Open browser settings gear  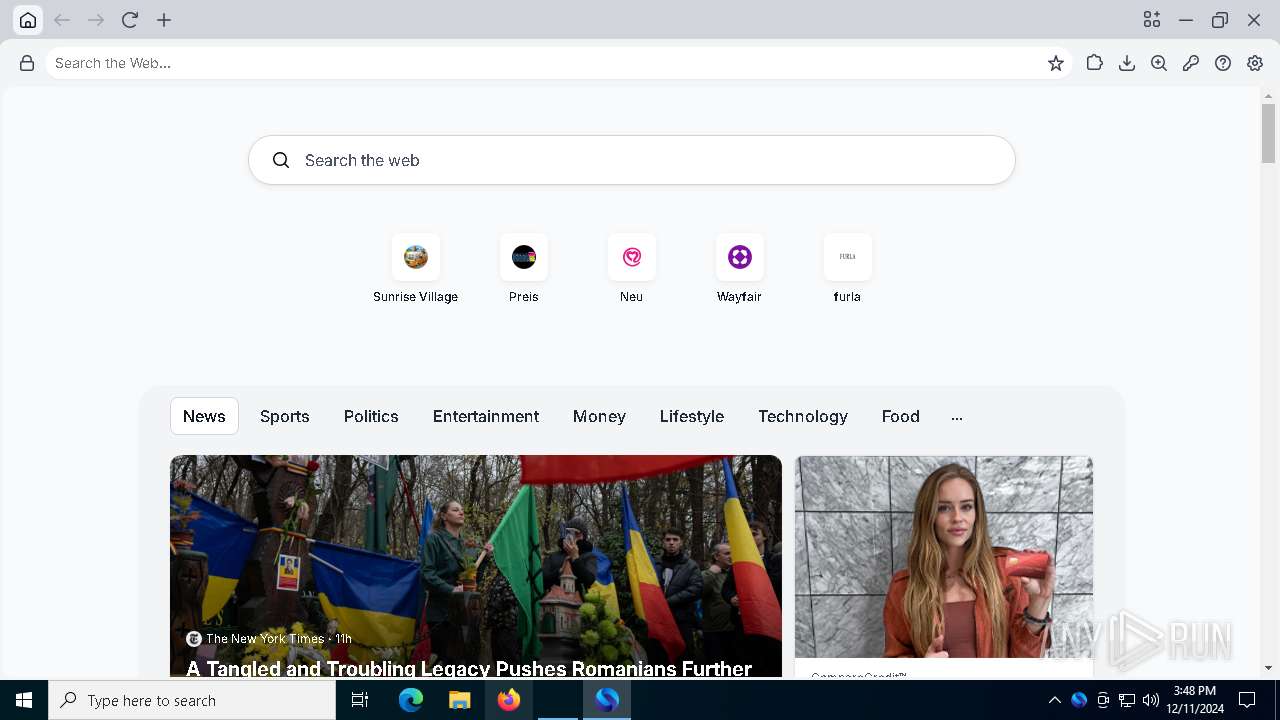coord(1255,63)
